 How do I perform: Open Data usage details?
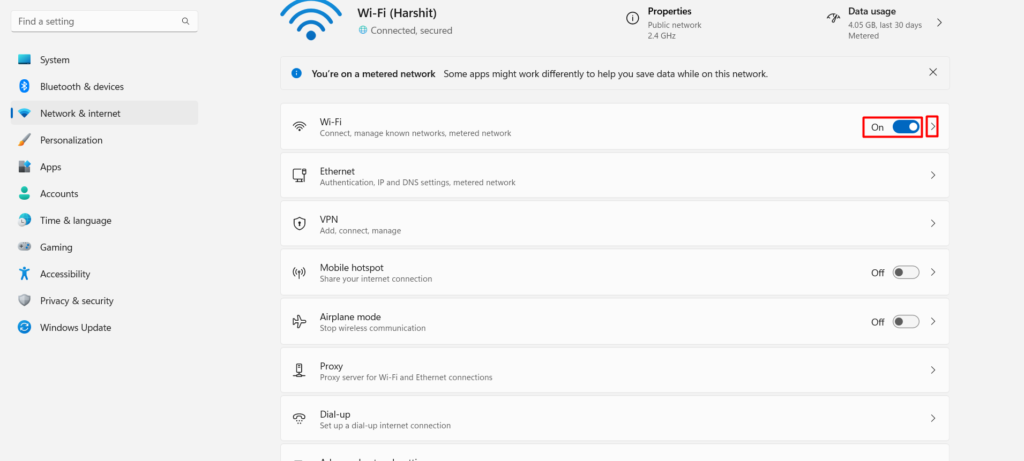(x=939, y=22)
